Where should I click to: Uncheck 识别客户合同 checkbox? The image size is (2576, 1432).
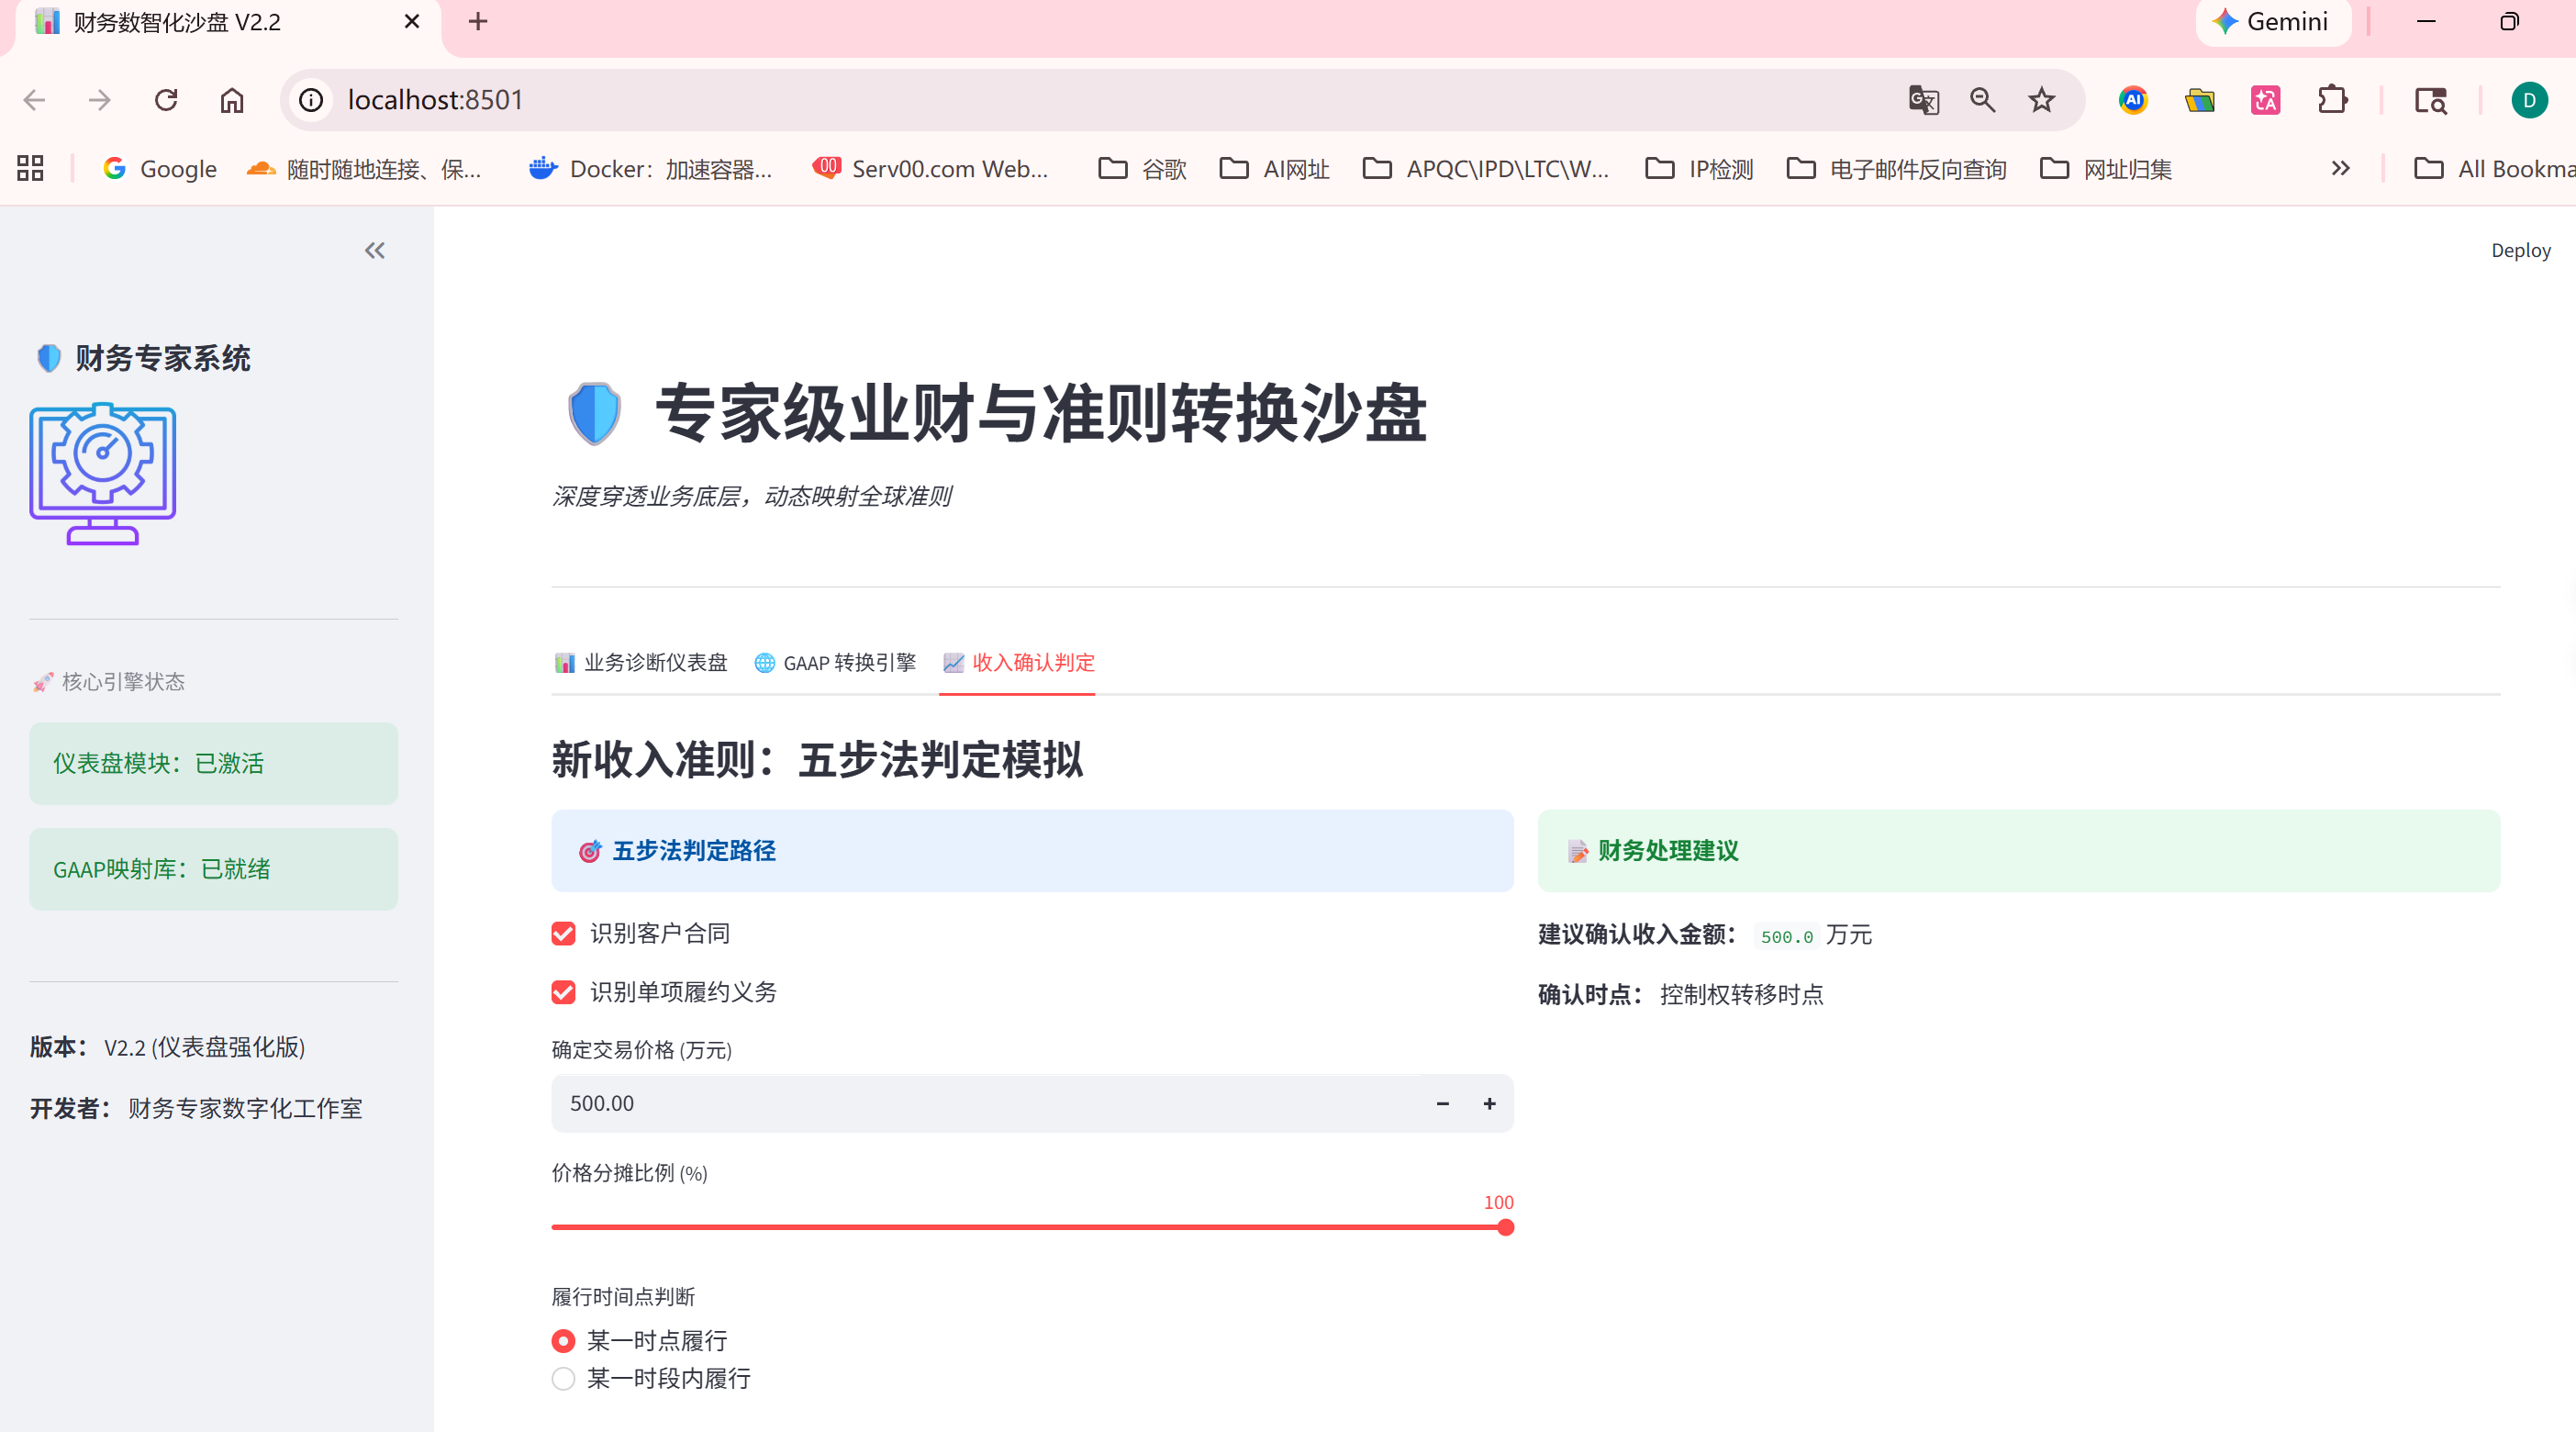tap(563, 933)
